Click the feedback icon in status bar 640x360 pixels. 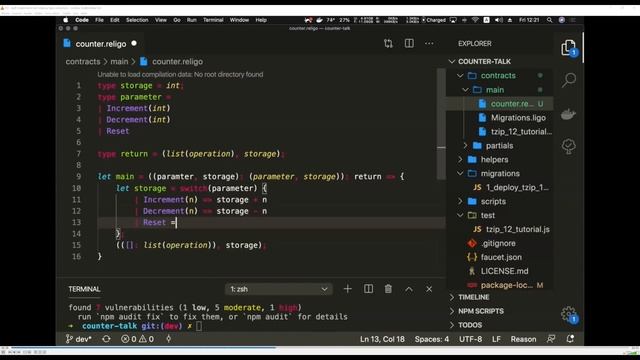pyautogui.click(x=551, y=339)
